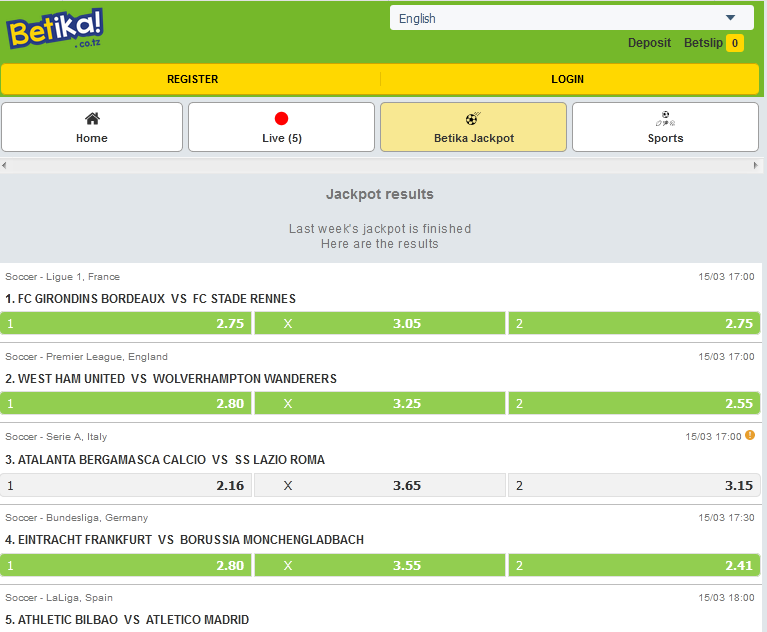Click FC Girondins Bordeaux vs Rennes title

point(151,299)
